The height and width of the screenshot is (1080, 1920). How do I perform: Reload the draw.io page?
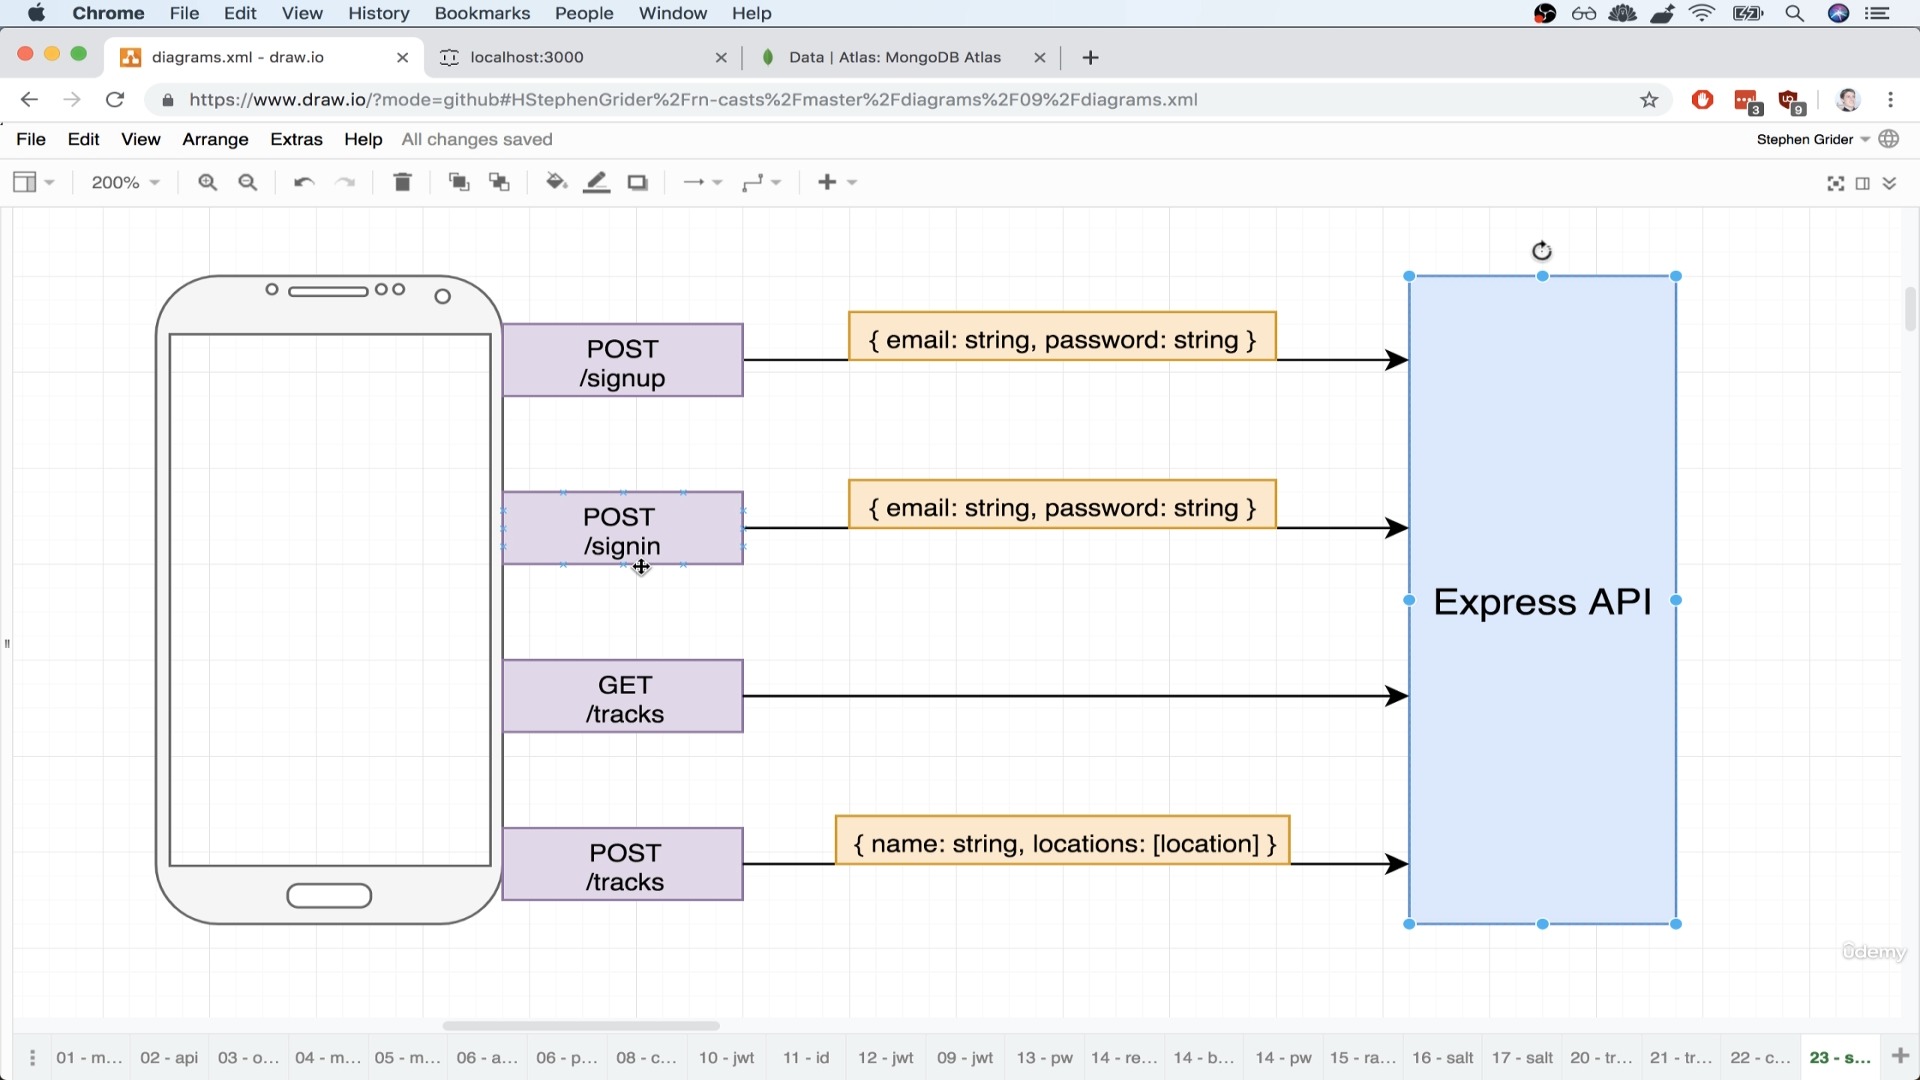pos(115,100)
